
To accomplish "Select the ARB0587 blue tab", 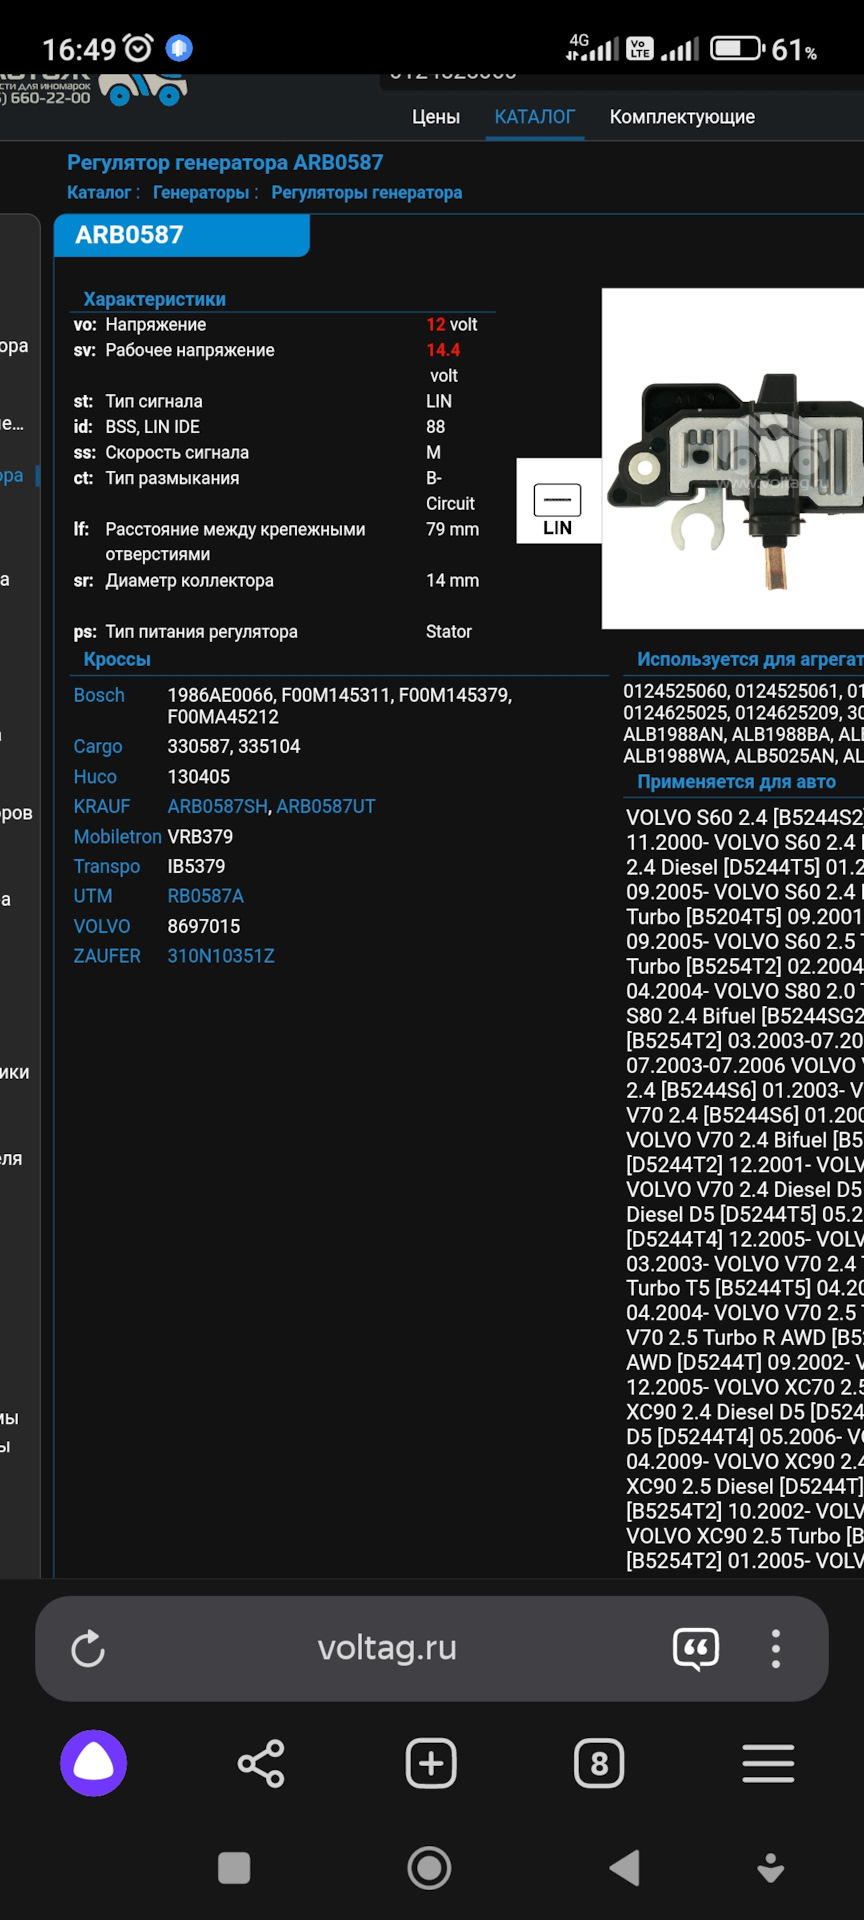I will (x=182, y=235).
